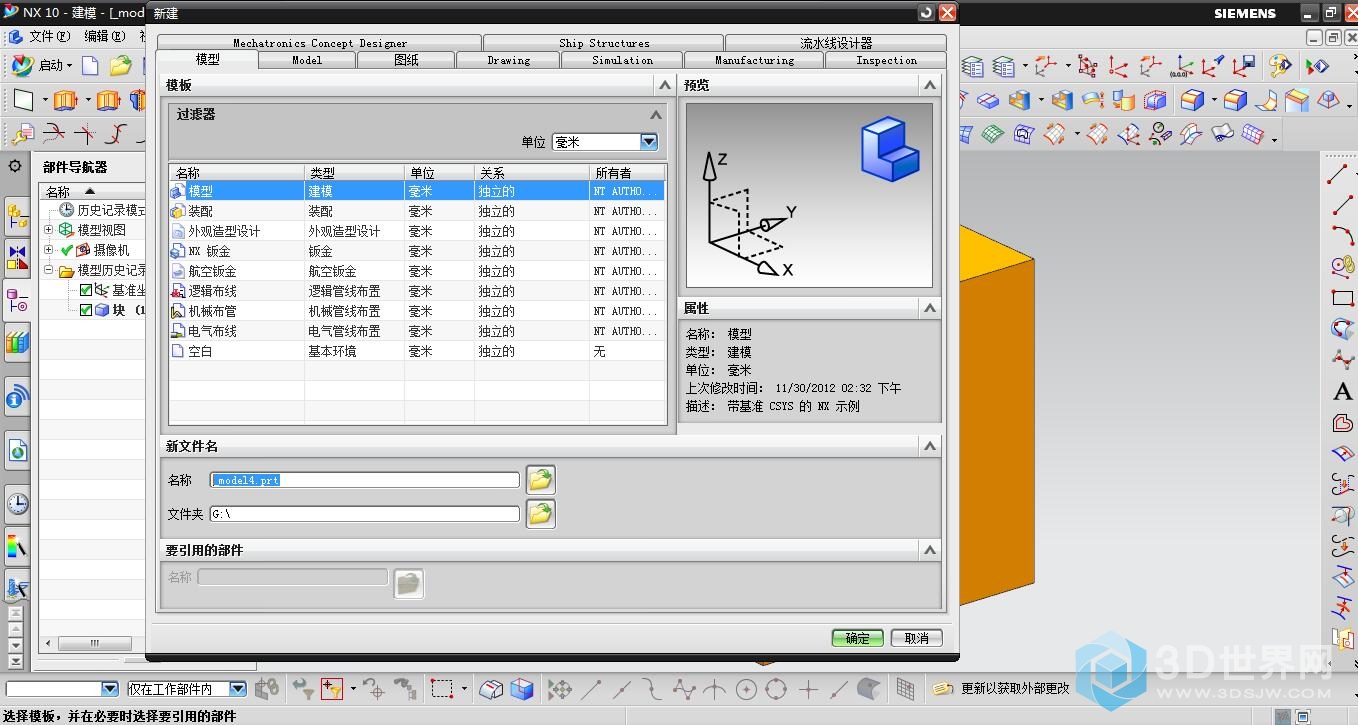Select the Arc tool in right toolbar

pyautogui.click(x=1341, y=236)
